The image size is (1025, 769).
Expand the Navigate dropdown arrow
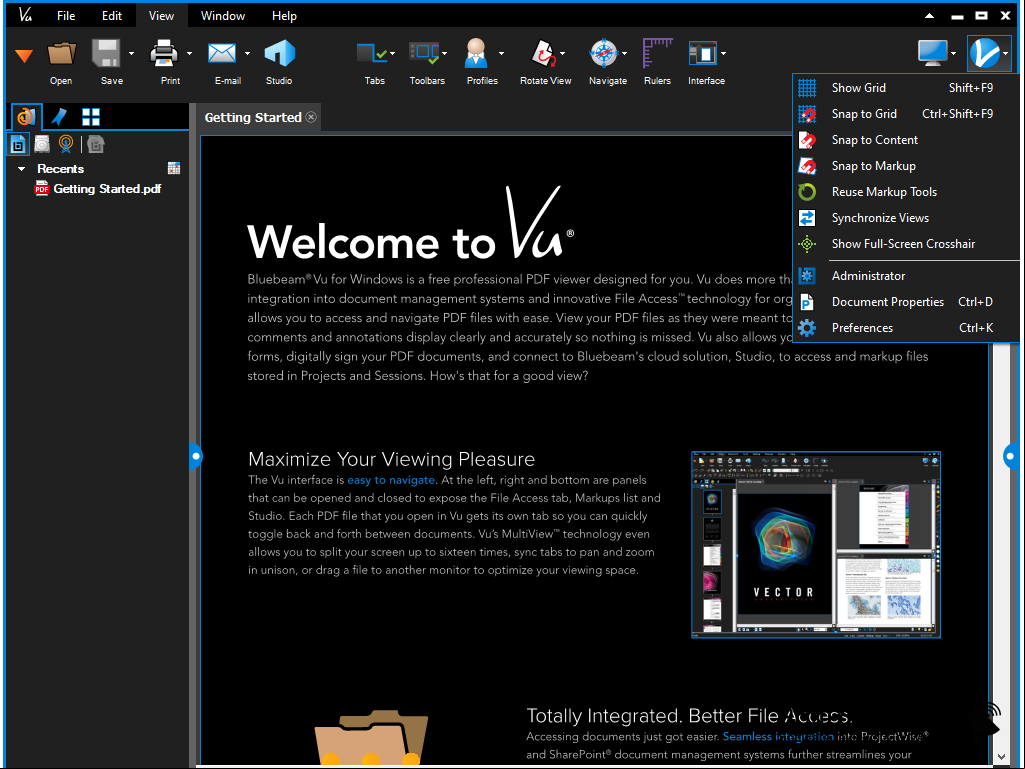(625, 54)
